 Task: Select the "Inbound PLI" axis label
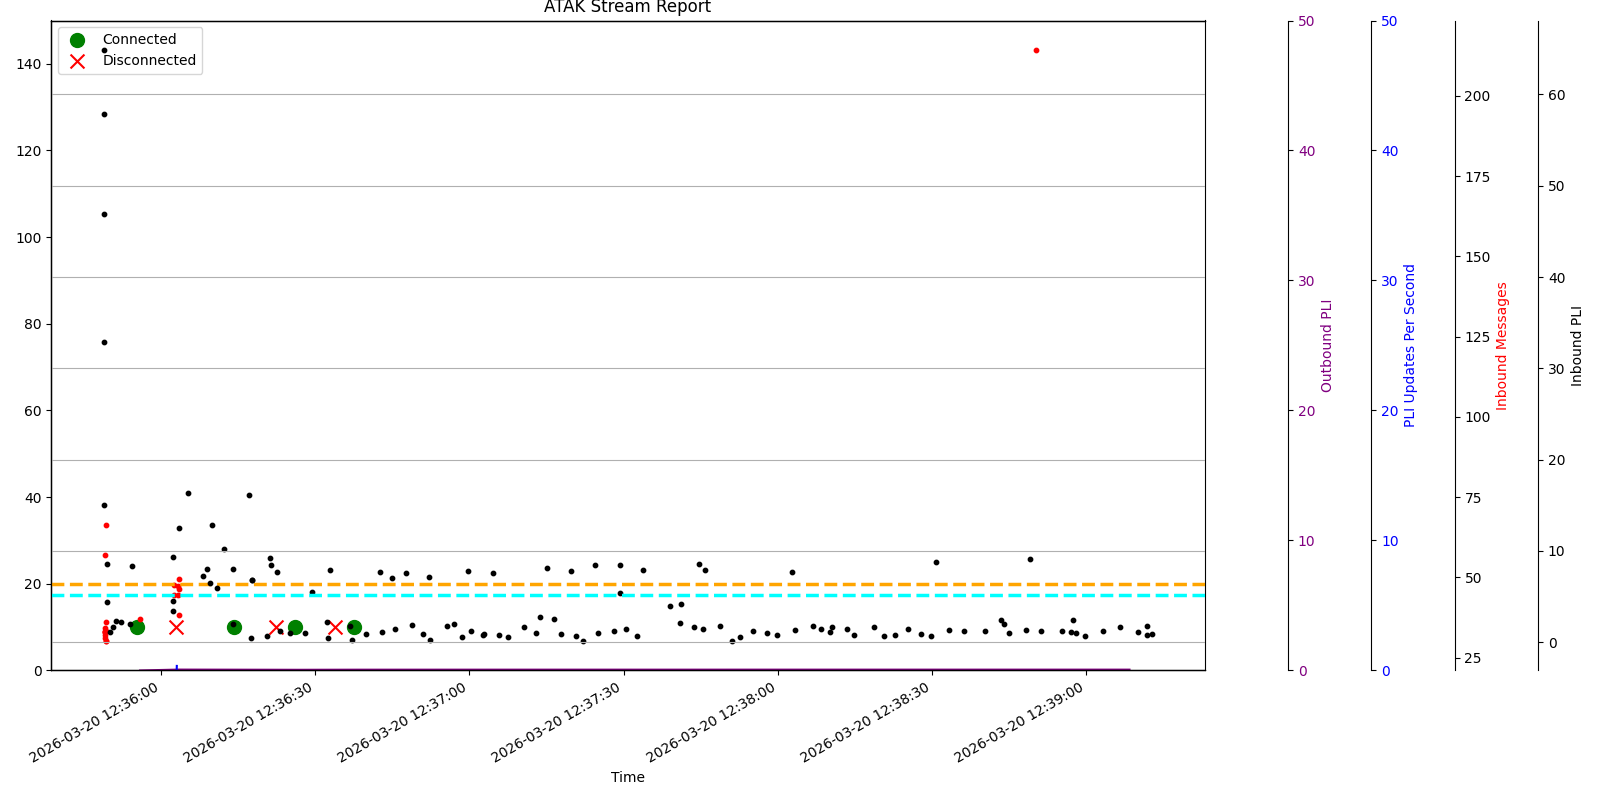coord(1577,346)
